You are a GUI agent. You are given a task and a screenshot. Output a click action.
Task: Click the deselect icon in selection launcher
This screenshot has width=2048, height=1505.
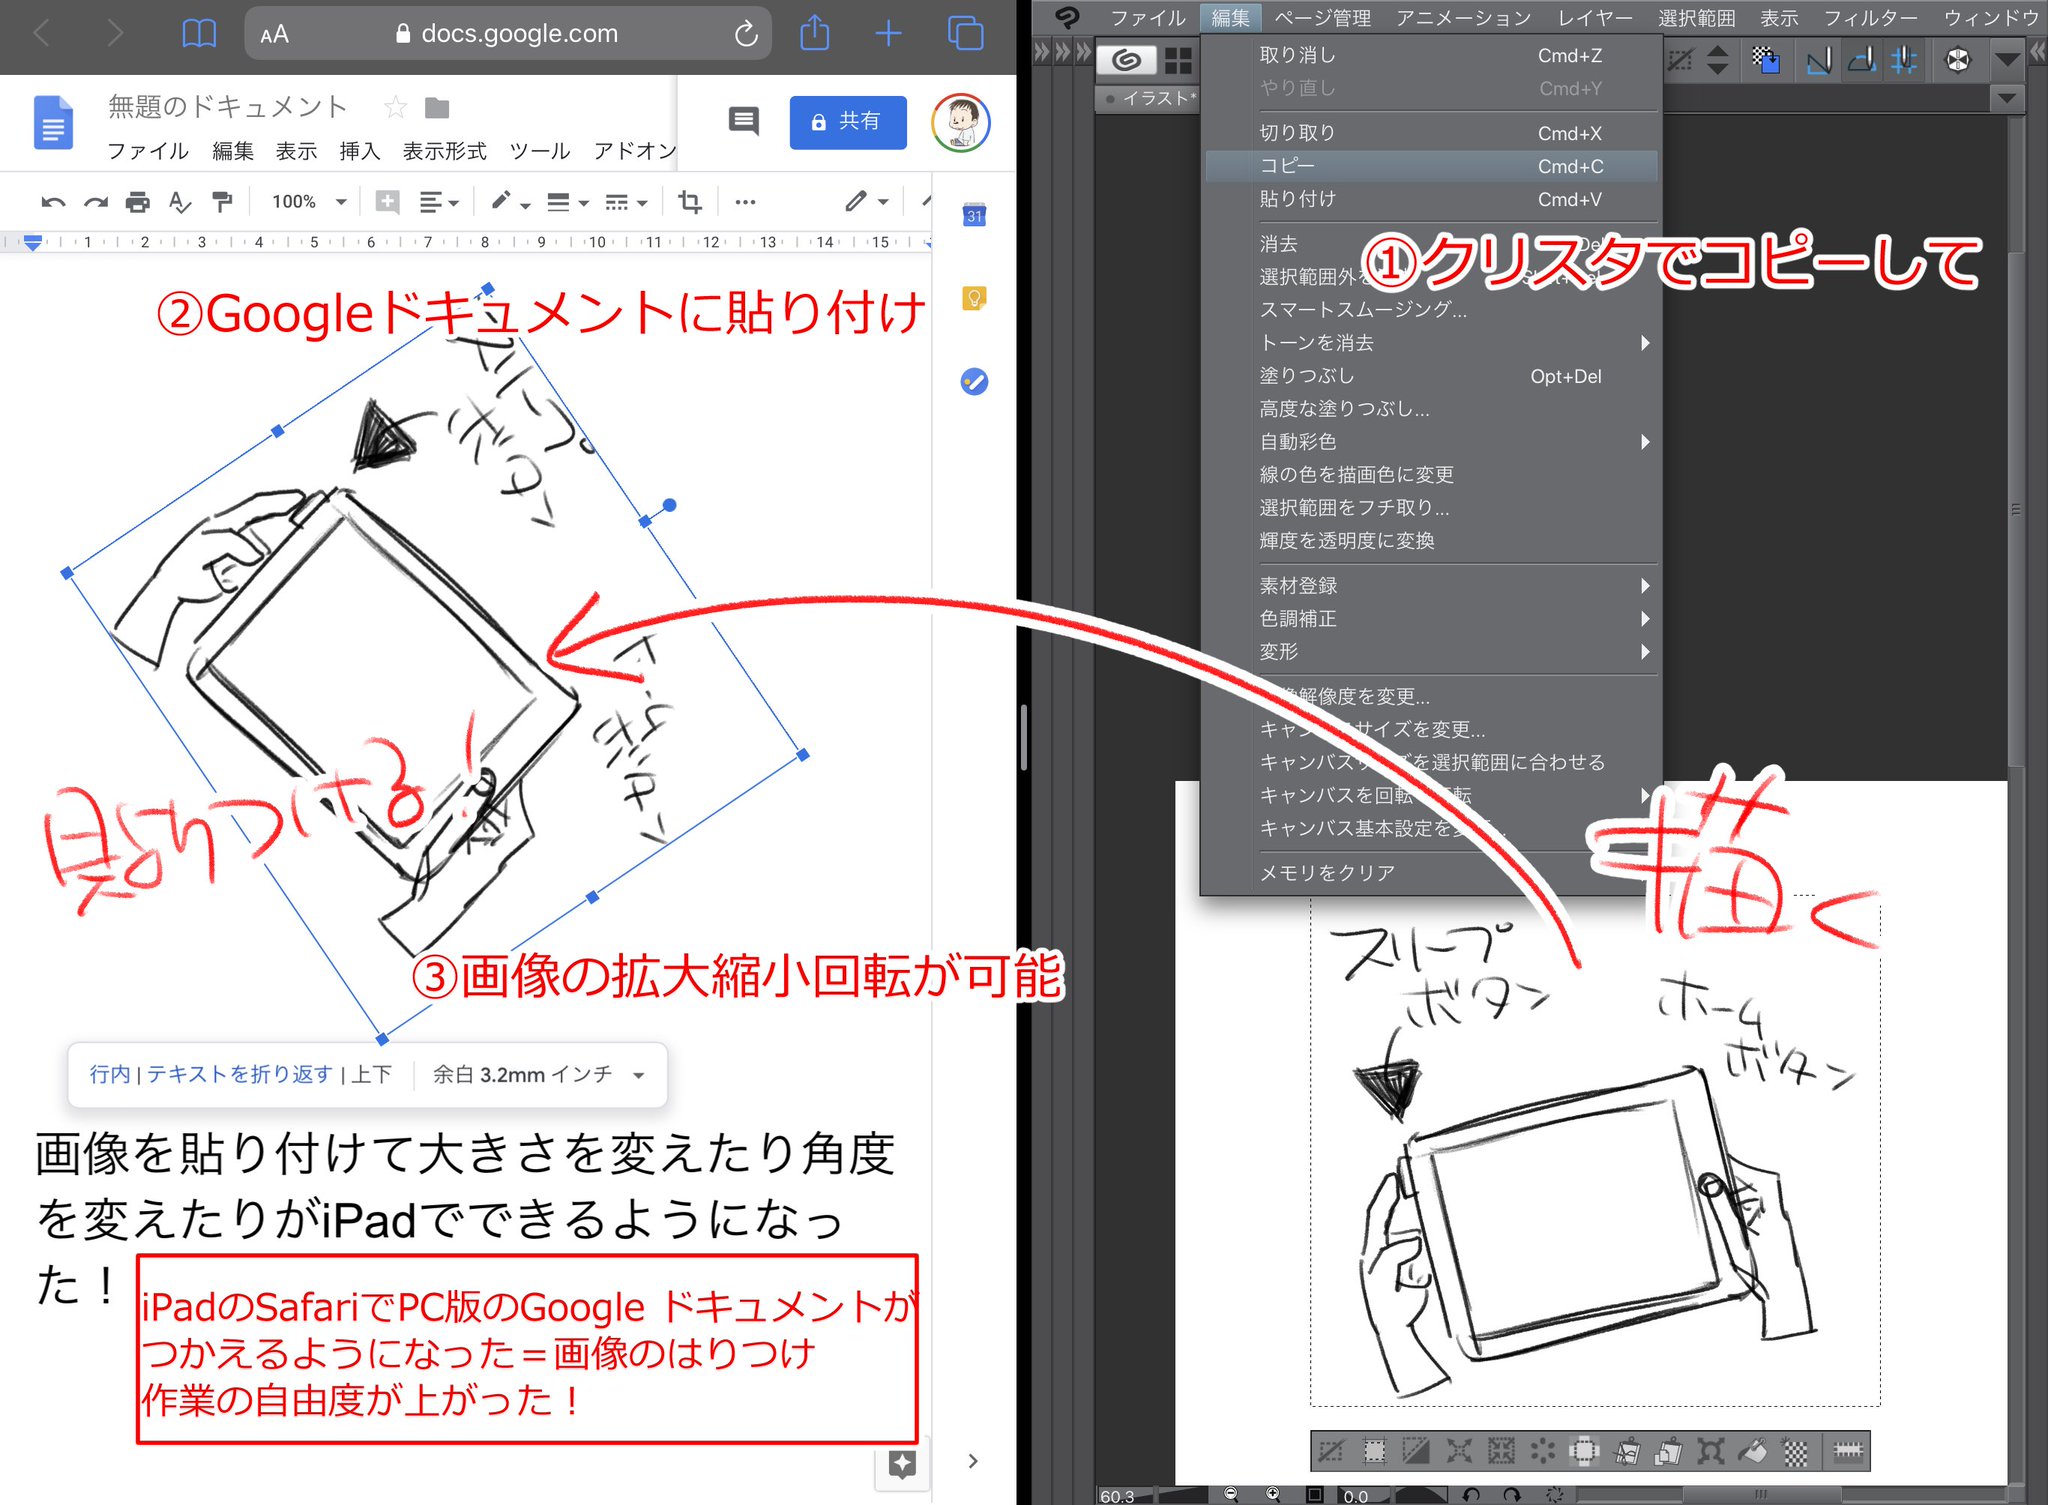coord(1331,1451)
